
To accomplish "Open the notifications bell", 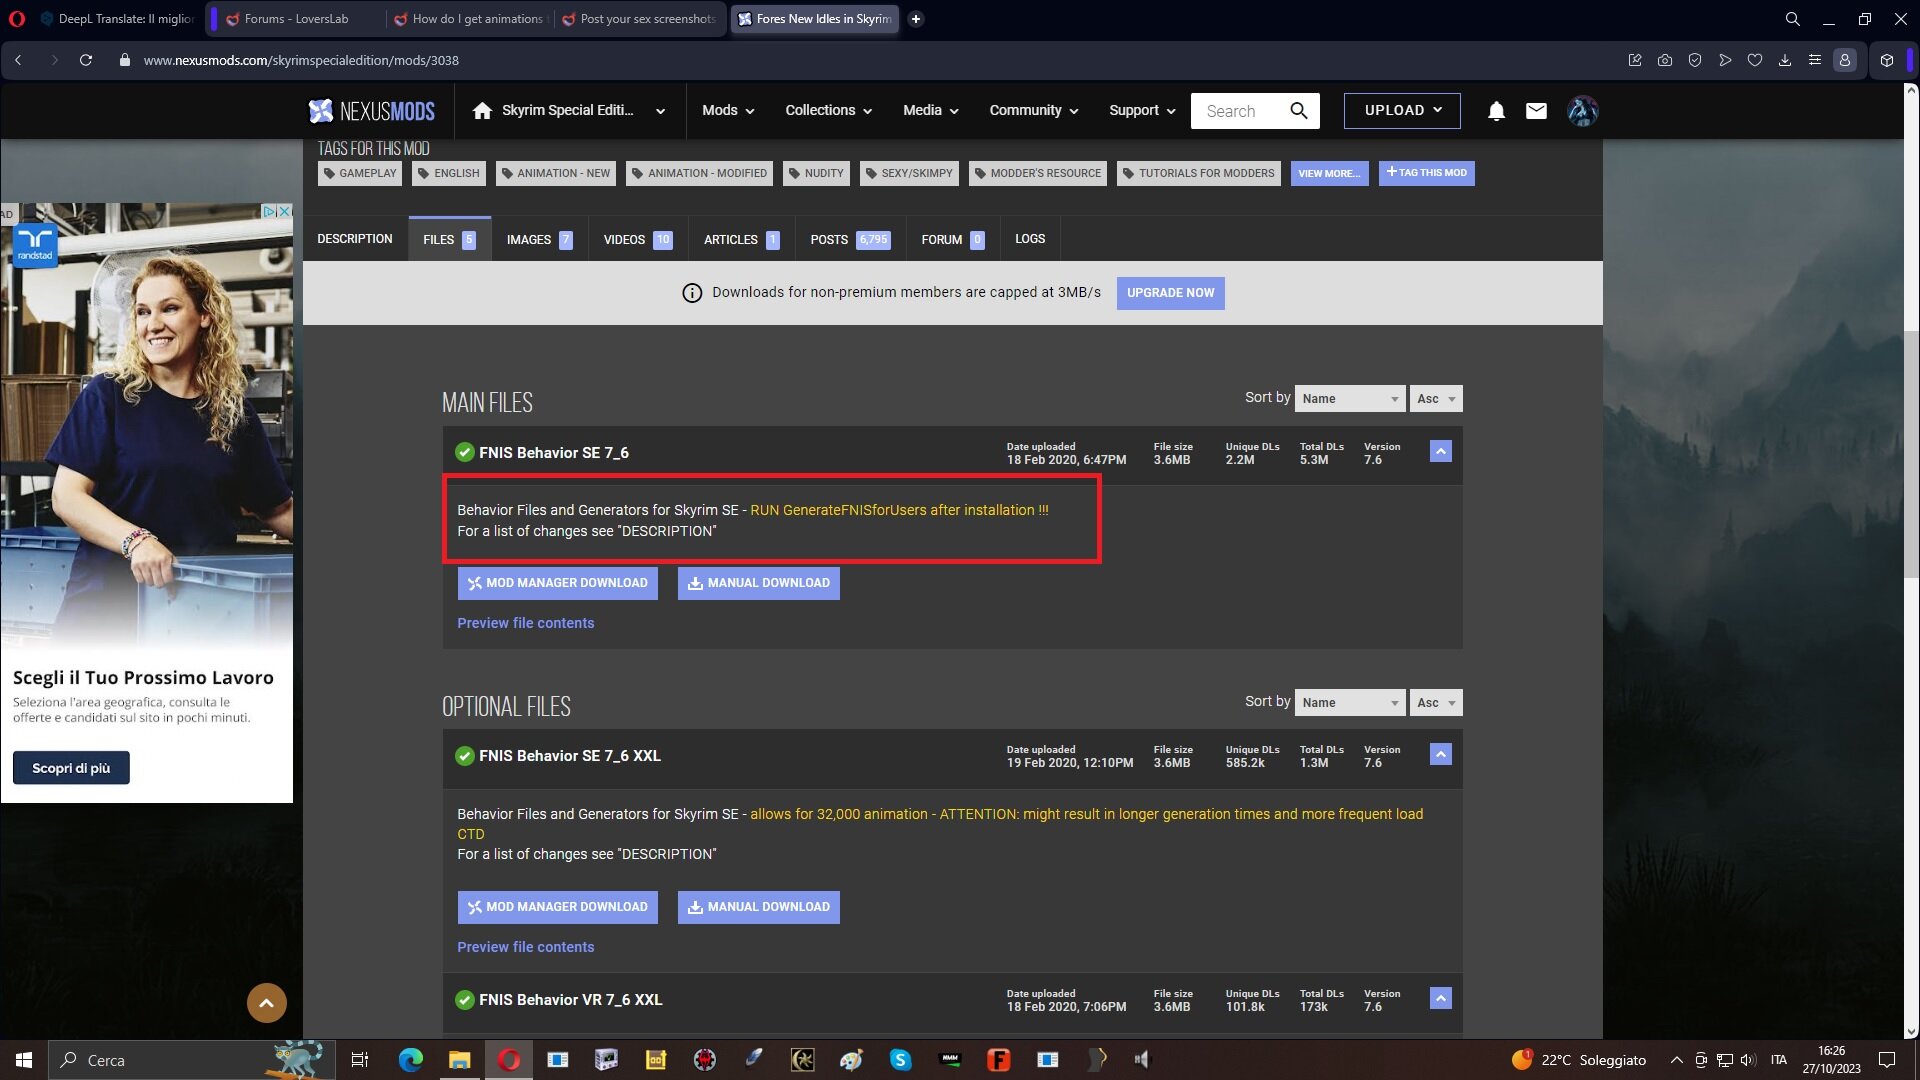I will [1496, 111].
